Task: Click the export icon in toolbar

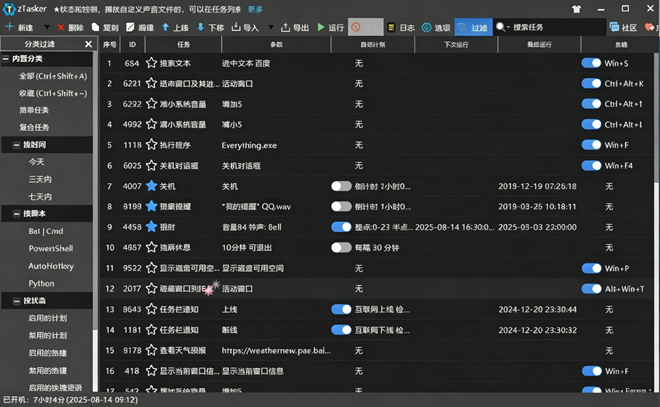Action: pos(285,27)
